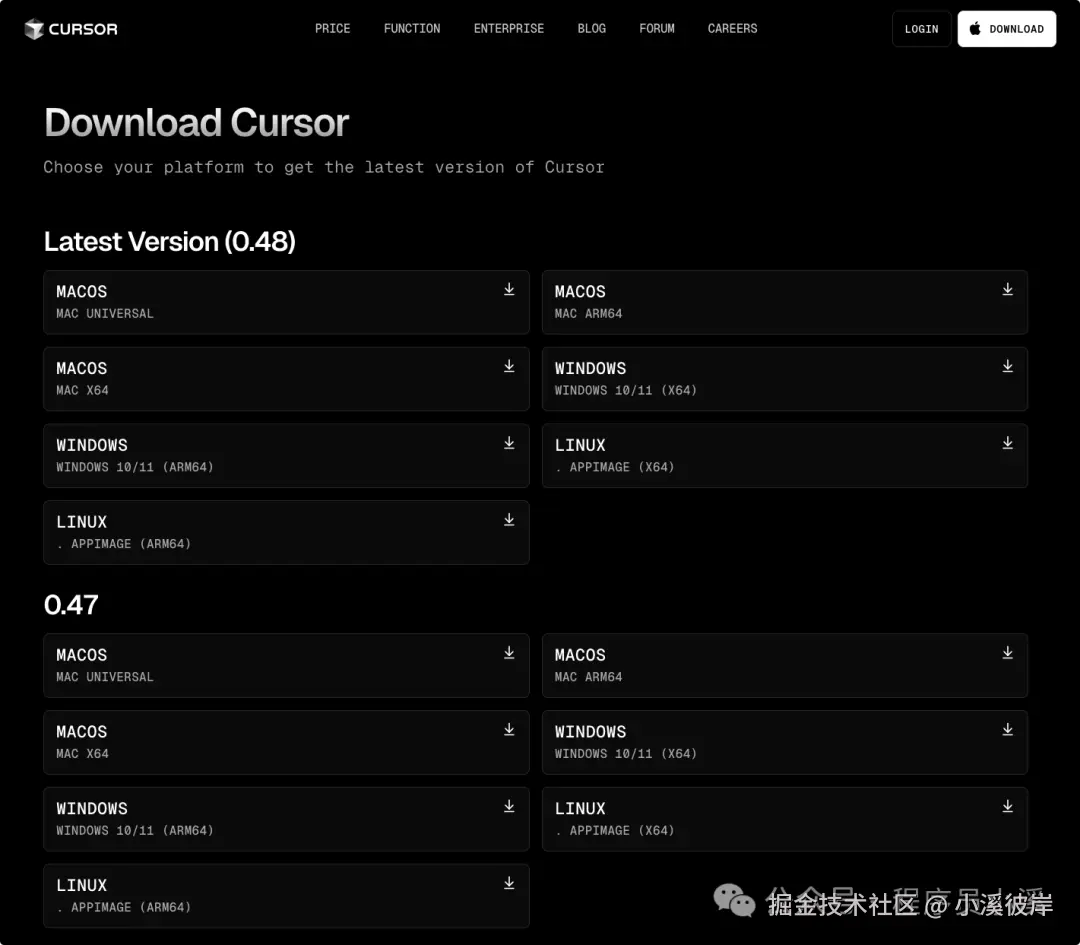Select WINDOWS 10/11 (ARM64) text in 0.47
The image size is (1080, 945).
coord(134,830)
